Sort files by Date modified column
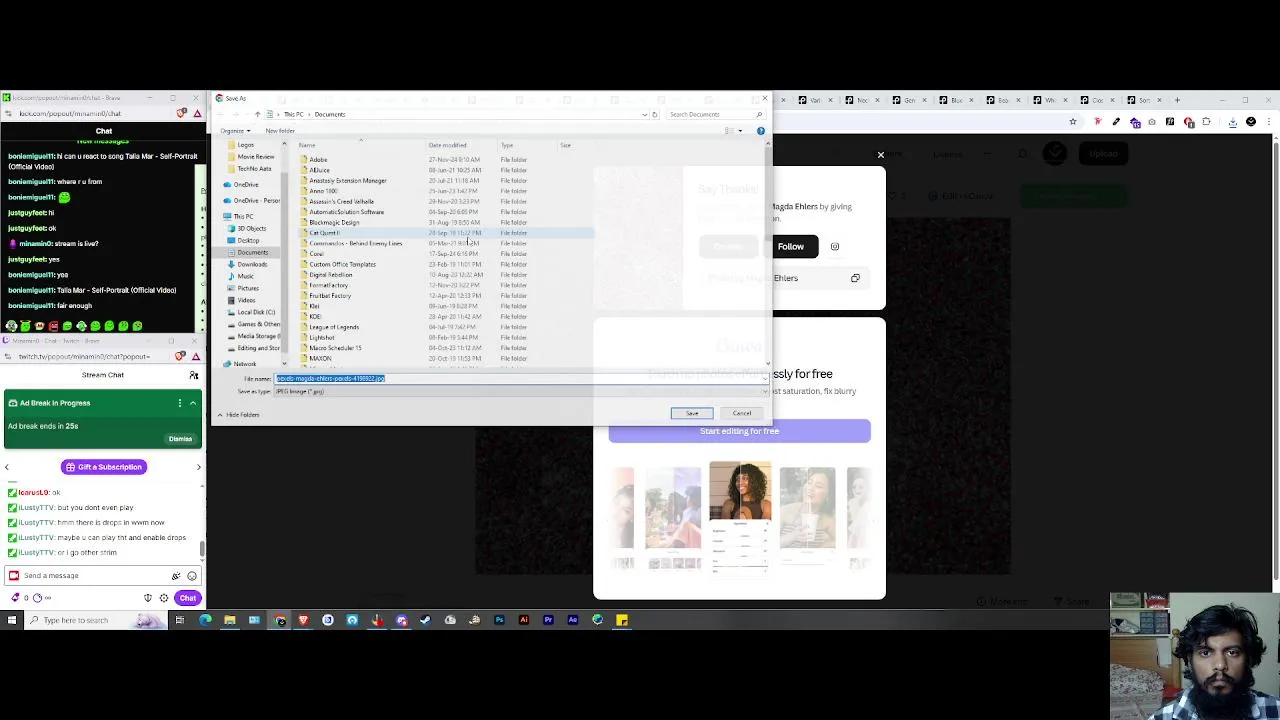1280x720 pixels. (x=447, y=145)
